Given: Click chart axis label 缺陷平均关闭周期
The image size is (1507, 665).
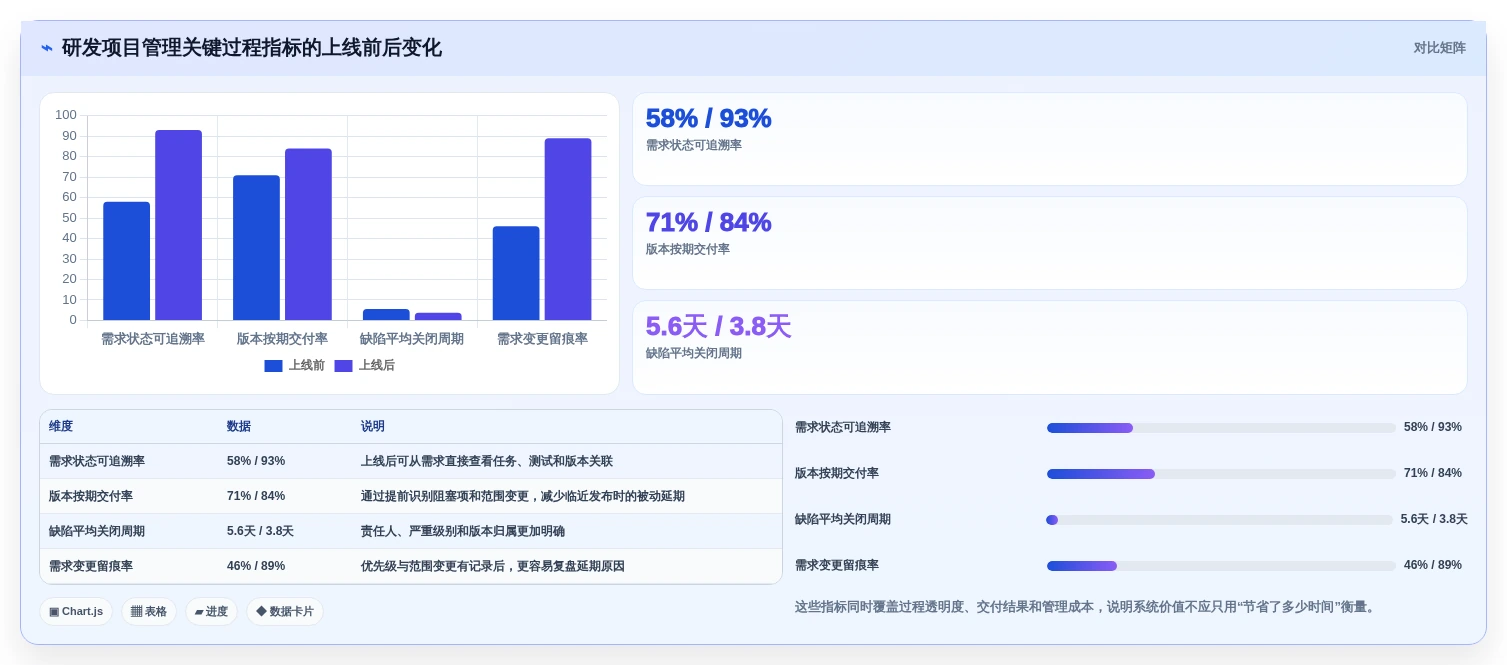Looking at the screenshot, I should 412,339.
